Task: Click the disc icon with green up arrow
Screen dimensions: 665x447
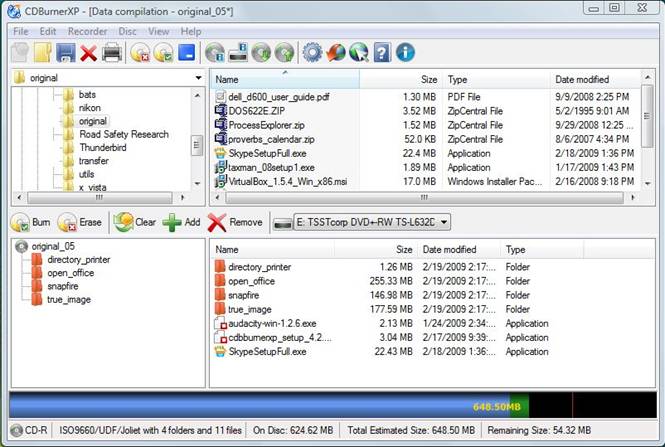Action: tap(284, 53)
